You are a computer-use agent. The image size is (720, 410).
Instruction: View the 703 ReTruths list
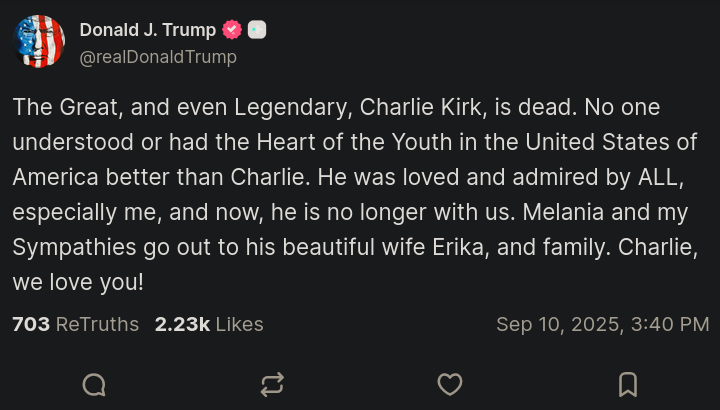75,324
